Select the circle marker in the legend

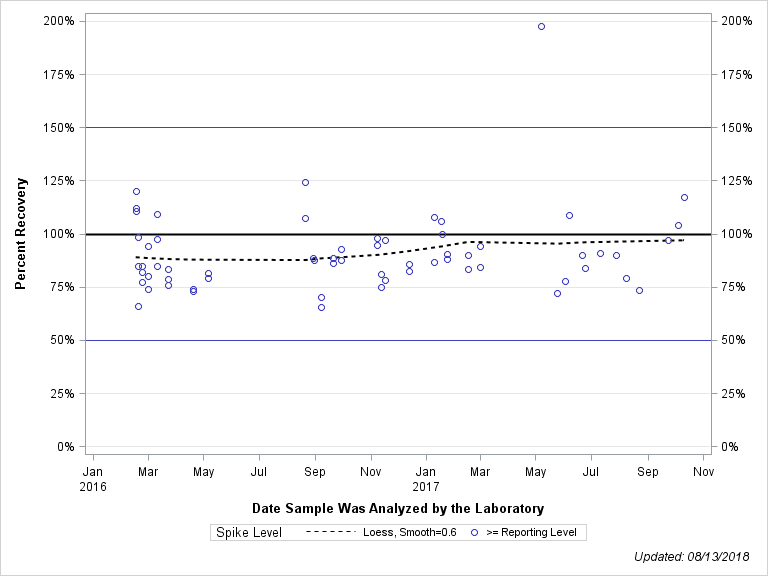[x=474, y=532]
